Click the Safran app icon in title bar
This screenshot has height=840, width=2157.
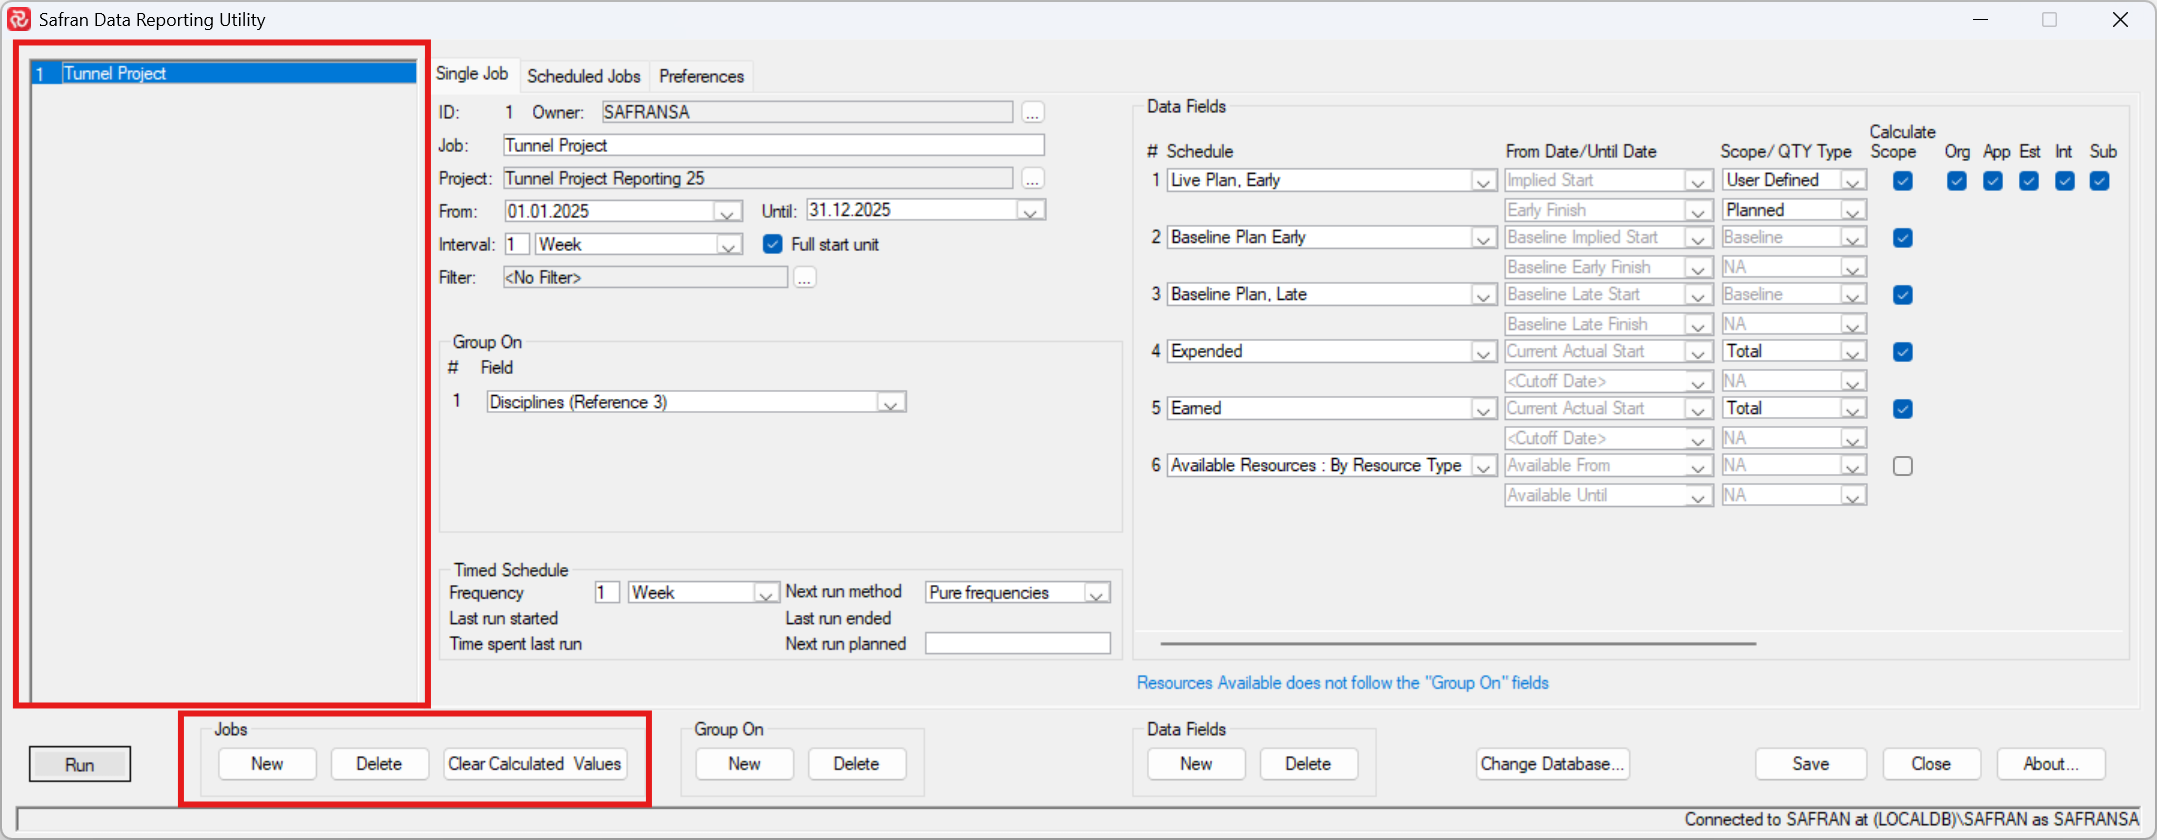tap(19, 19)
